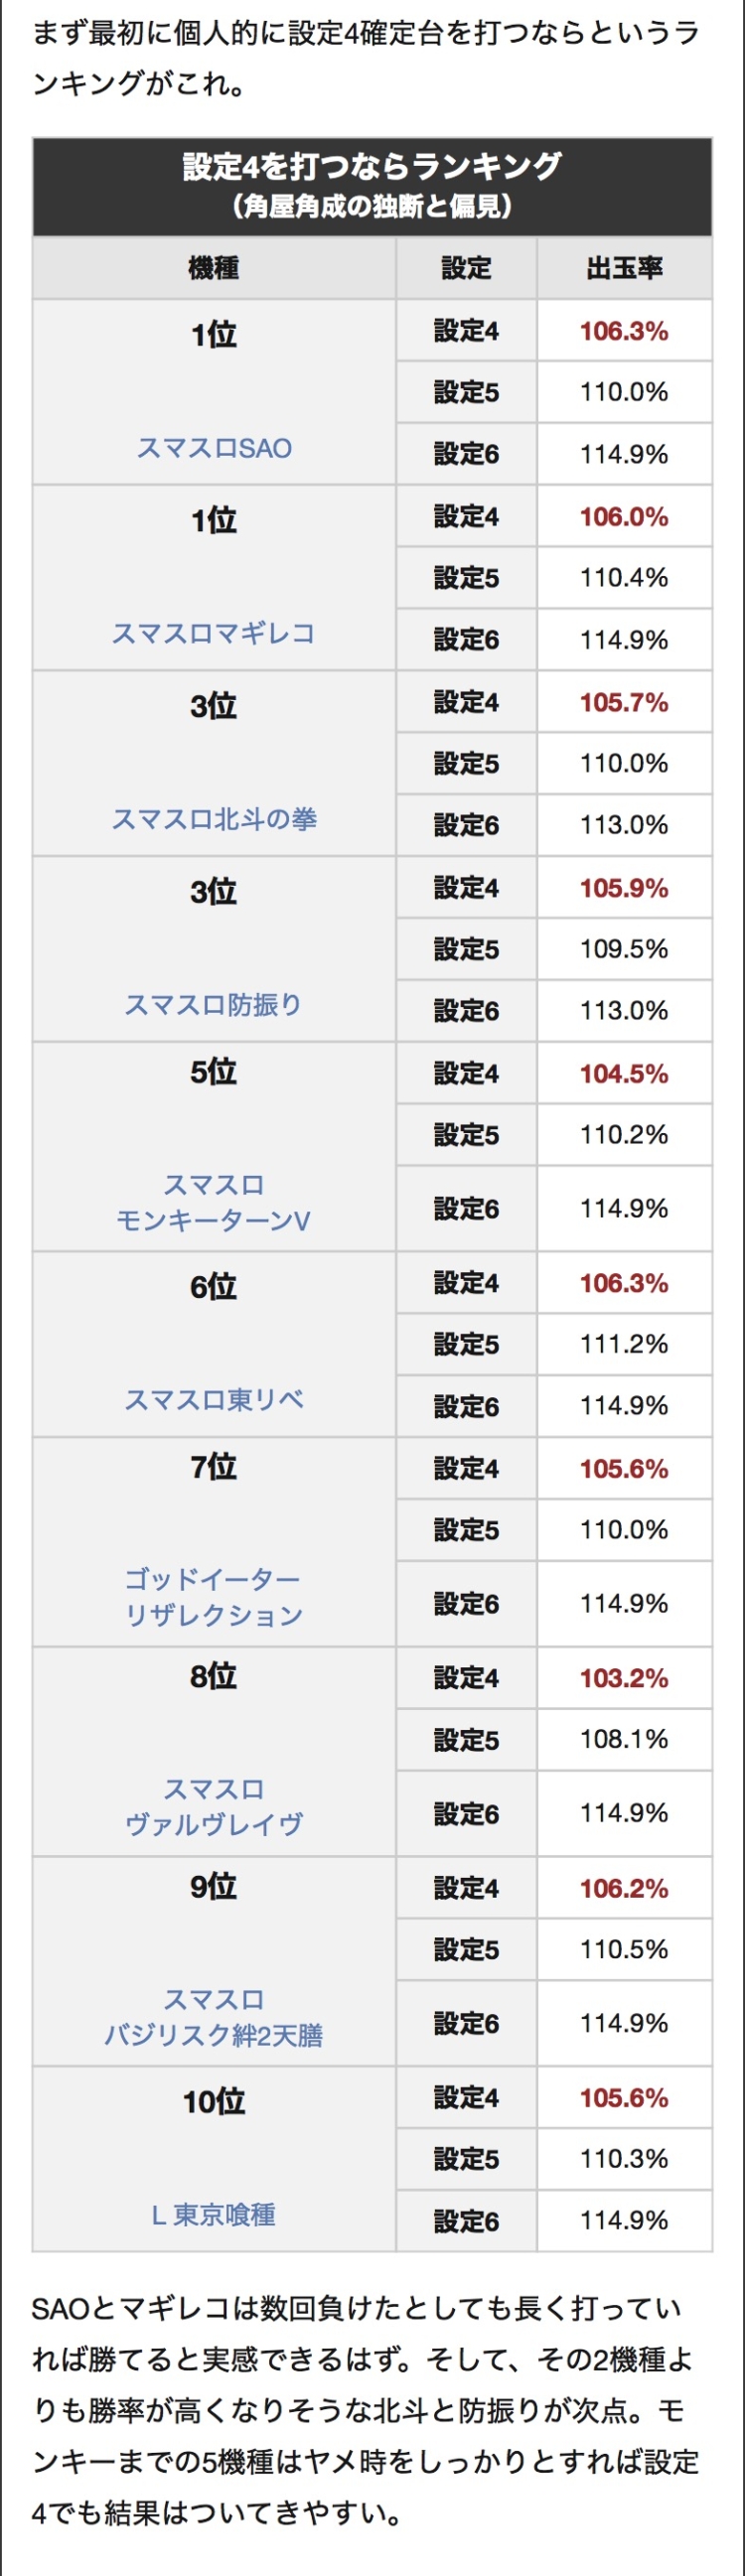Select the 111.2% payout cell

(624, 1344)
